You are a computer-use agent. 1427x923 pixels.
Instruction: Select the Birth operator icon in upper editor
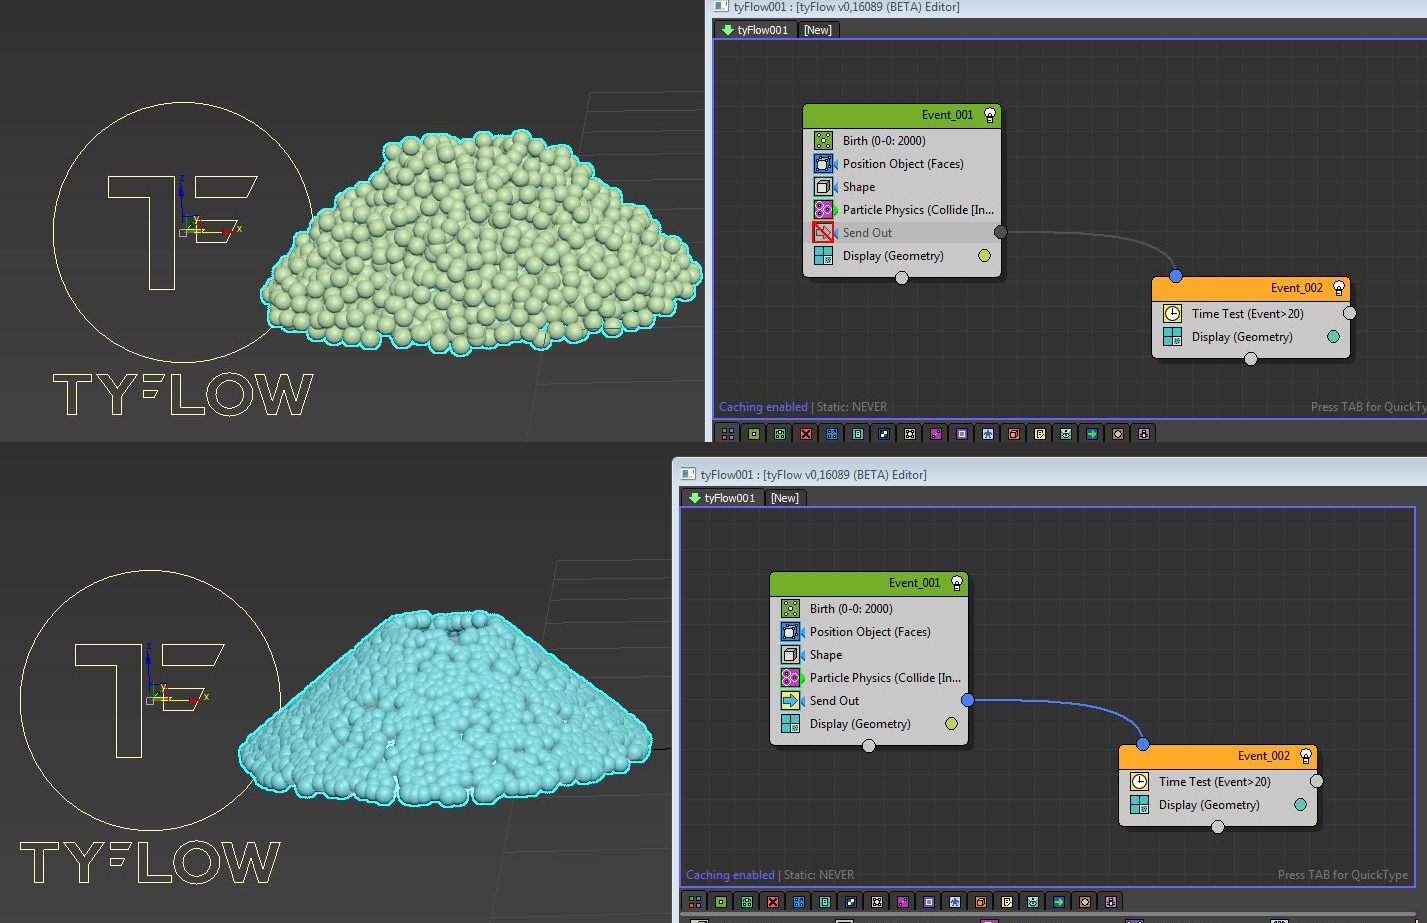click(823, 141)
